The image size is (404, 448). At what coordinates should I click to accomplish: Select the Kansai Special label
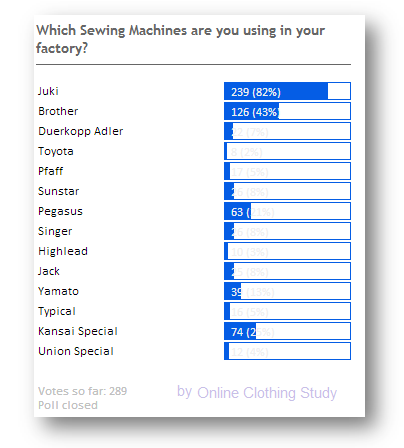tap(78, 331)
